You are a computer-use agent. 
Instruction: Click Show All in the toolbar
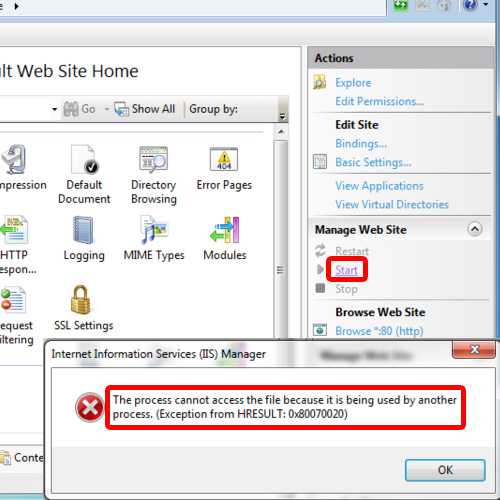(x=145, y=109)
